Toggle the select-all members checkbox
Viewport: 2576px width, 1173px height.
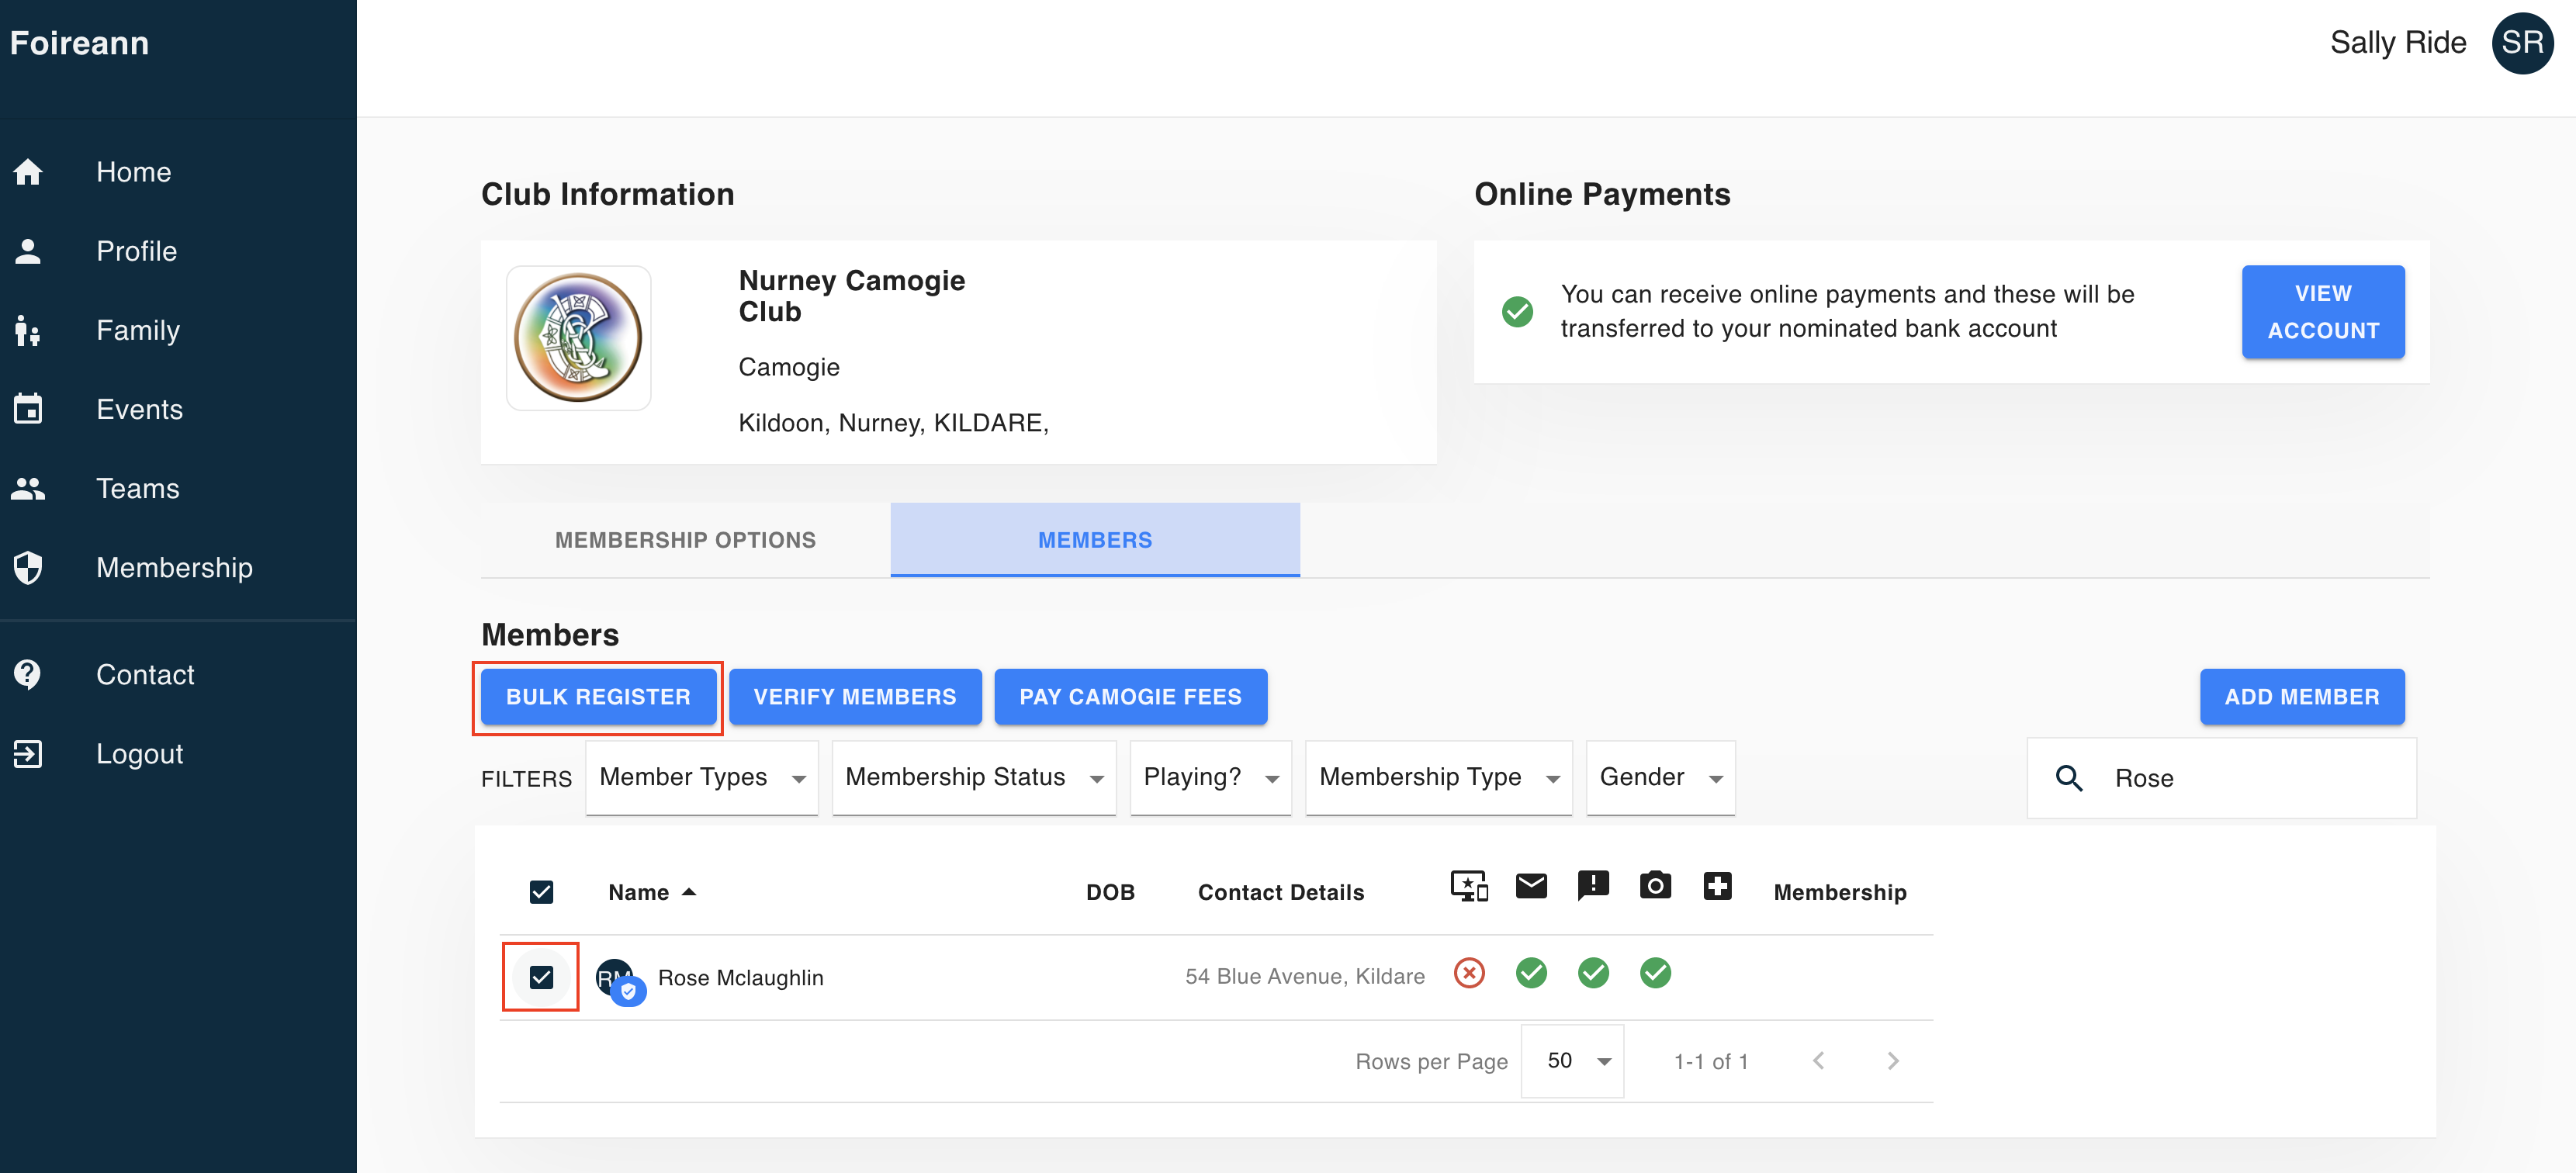click(541, 892)
